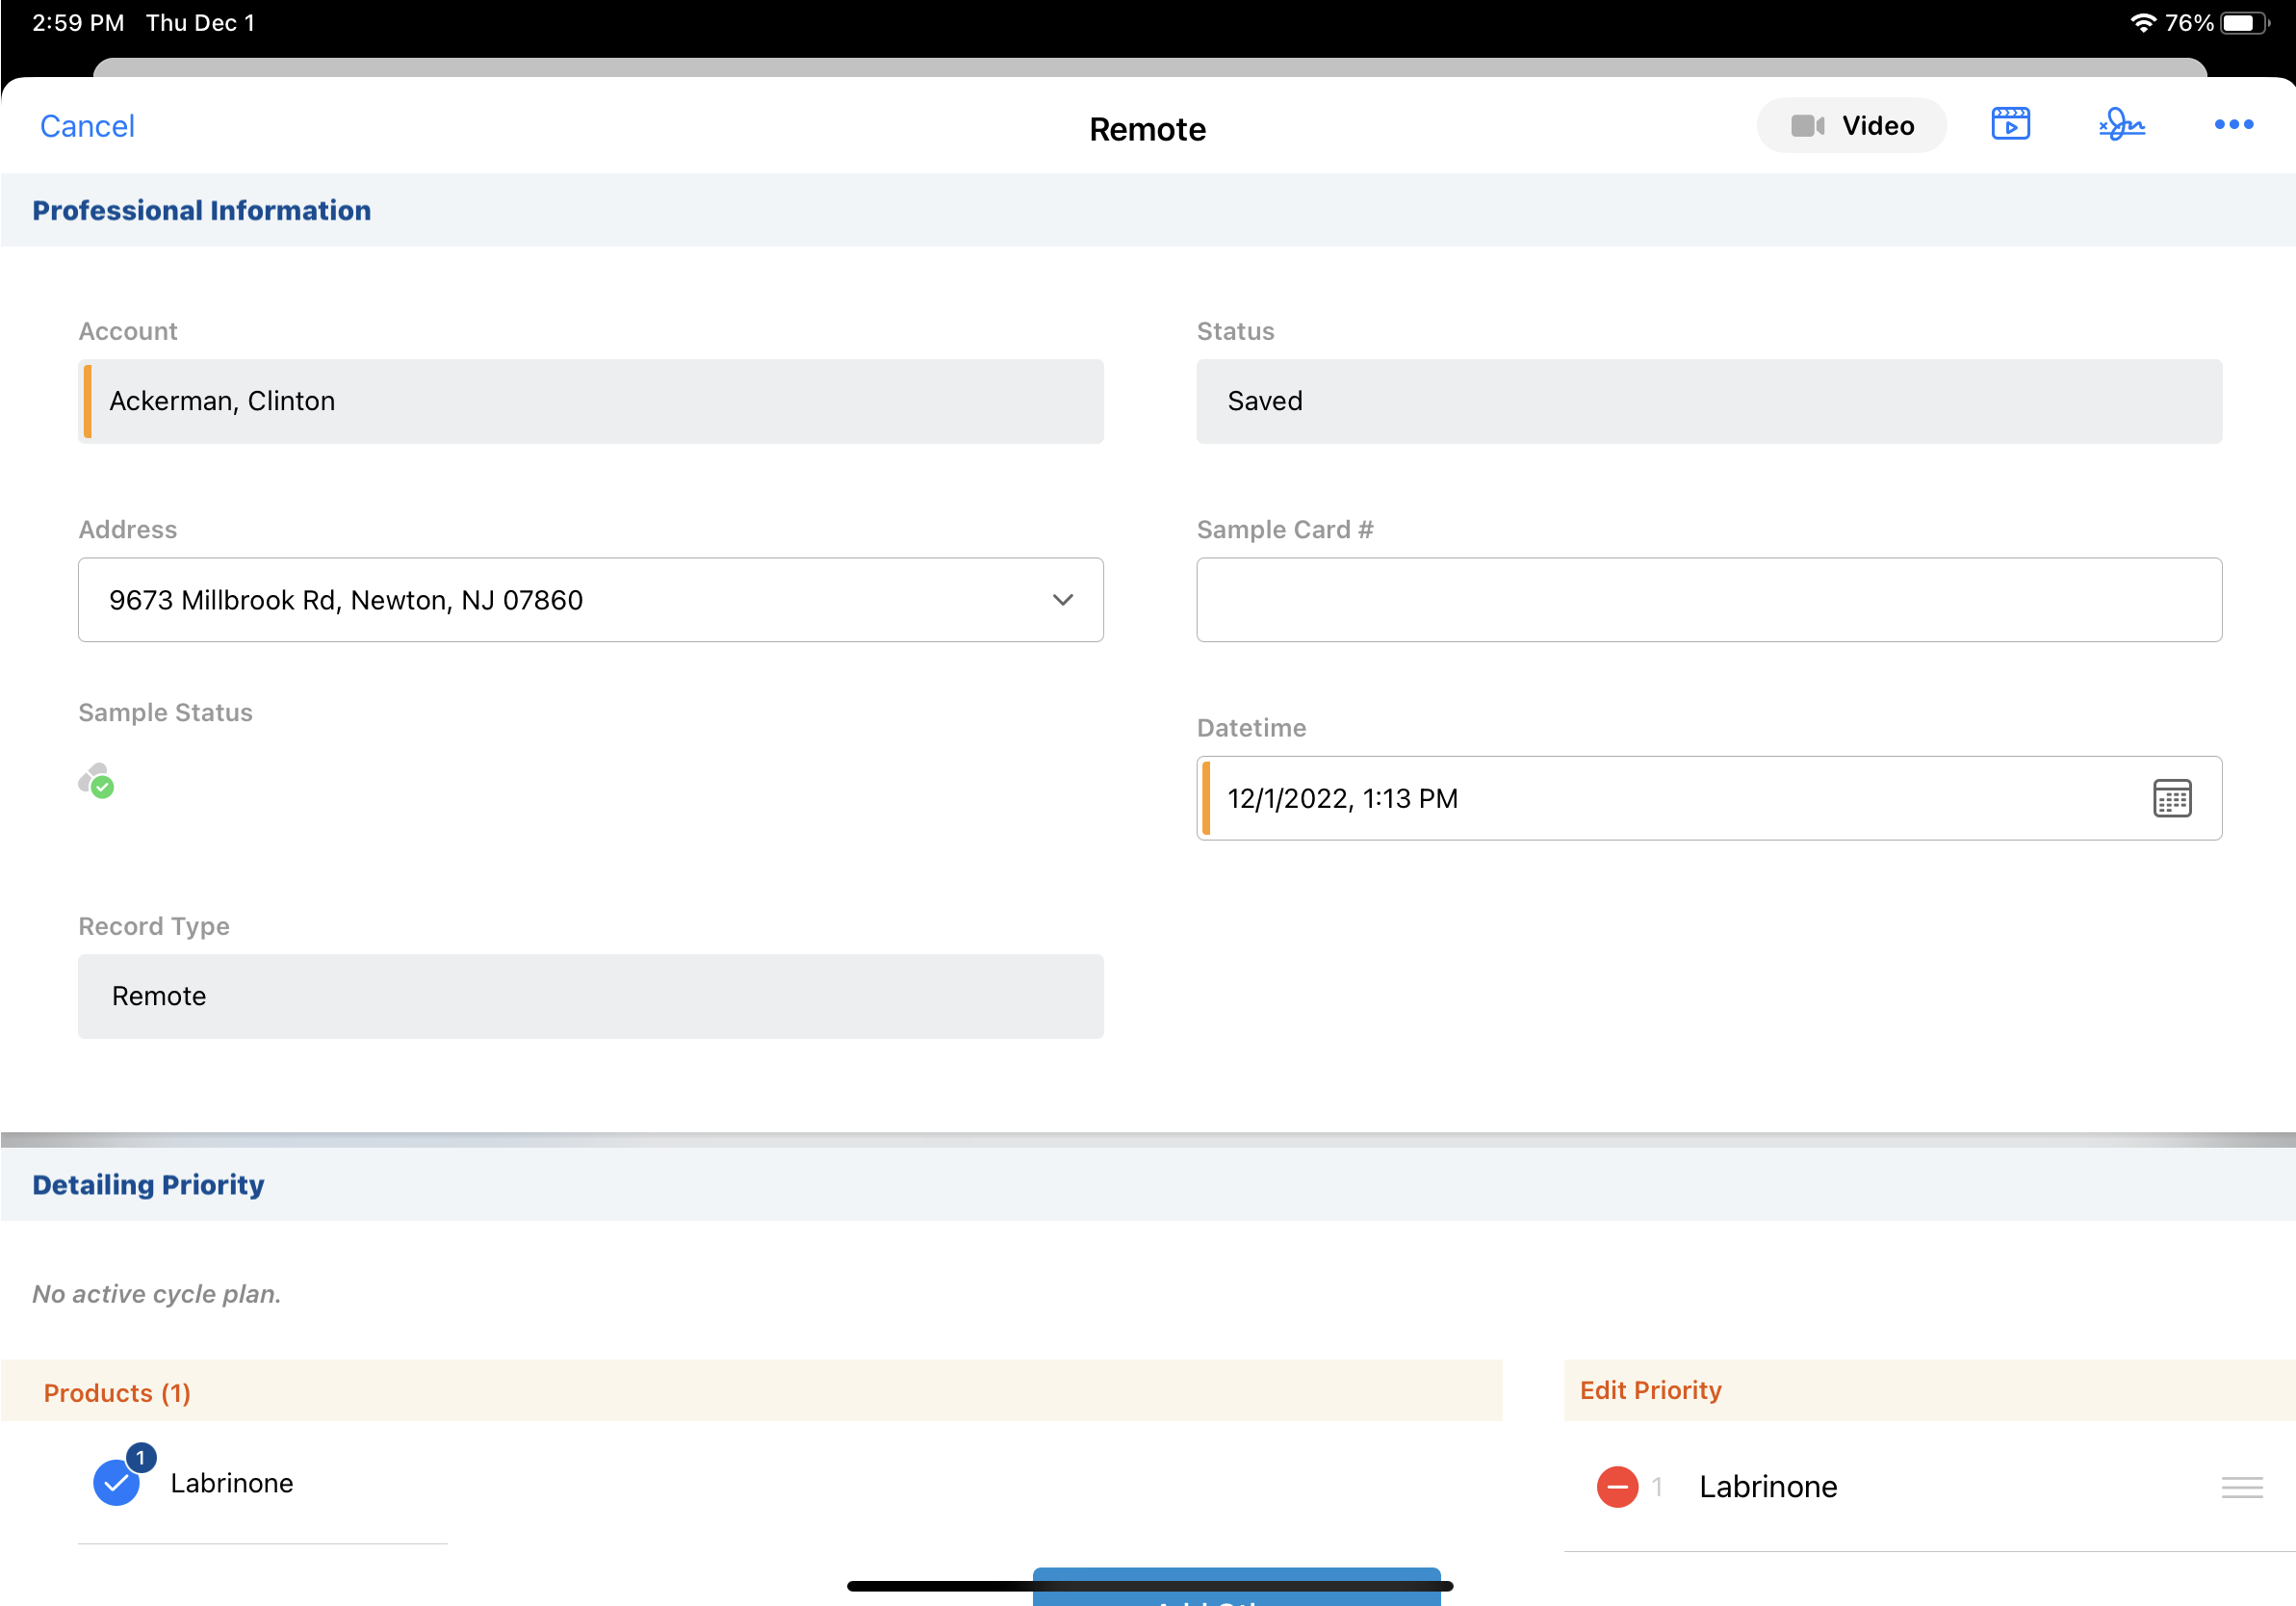Cancel the Remote call report

[x=87, y=126]
